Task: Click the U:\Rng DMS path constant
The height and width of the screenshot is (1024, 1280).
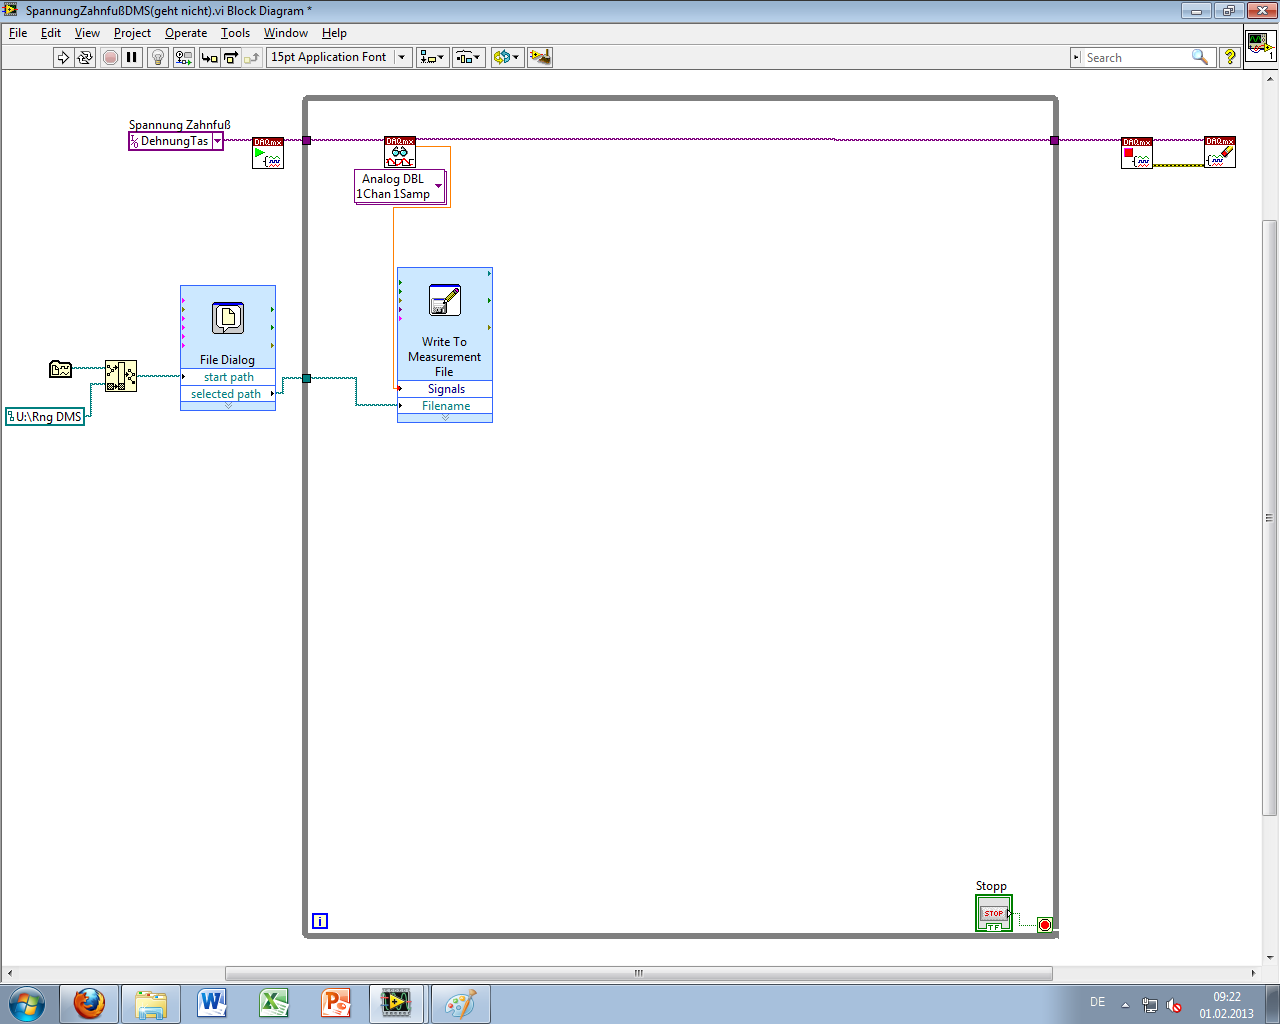Action: pos(45,417)
